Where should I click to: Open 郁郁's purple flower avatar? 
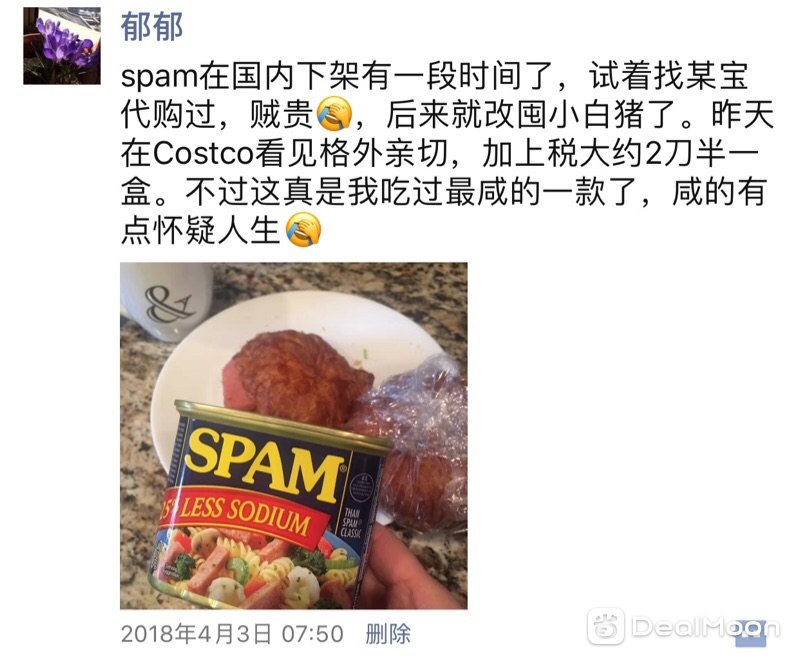(x=62, y=46)
